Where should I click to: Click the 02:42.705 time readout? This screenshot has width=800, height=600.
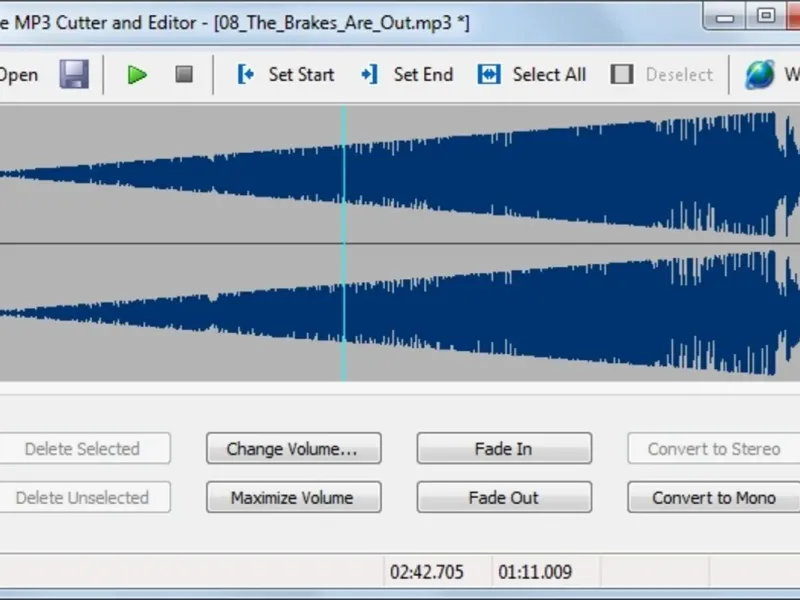(x=427, y=572)
